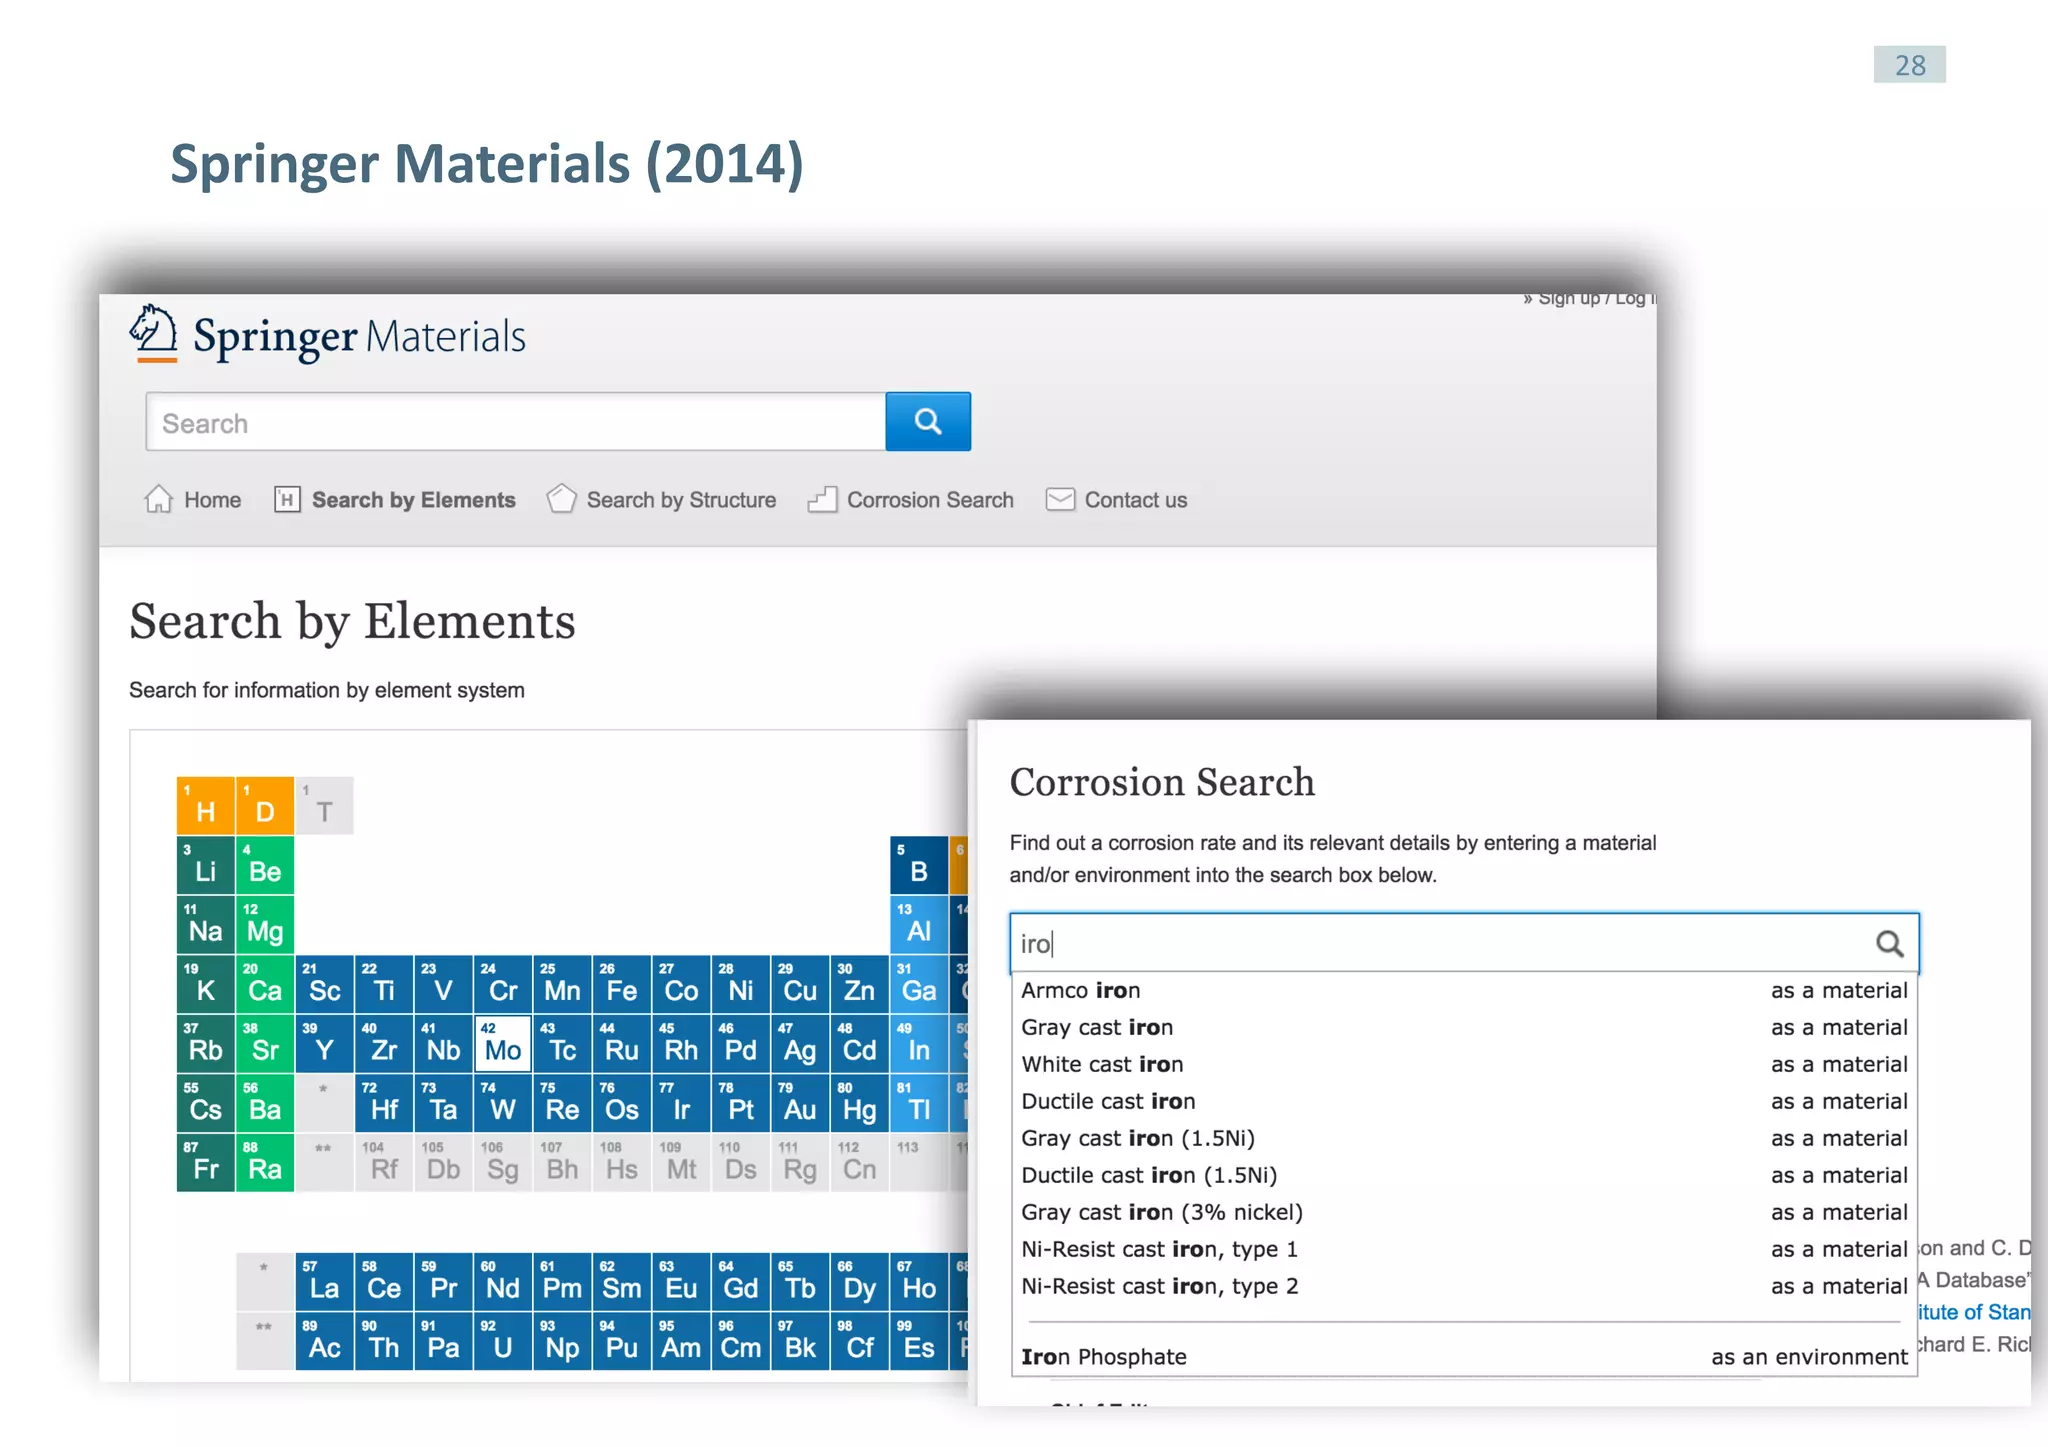Select the Uranium (U) element tile
Viewport: 2048px width, 1447px height.
click(x=503, y=1341)
